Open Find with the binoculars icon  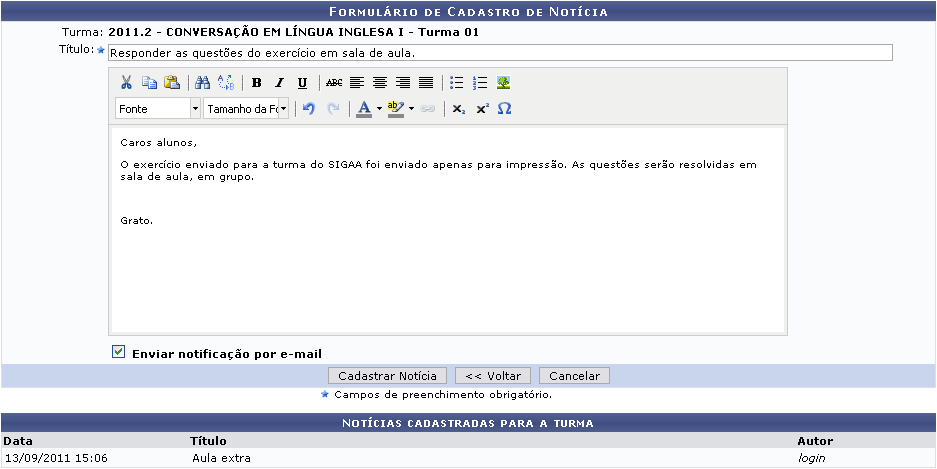point(203,83)
